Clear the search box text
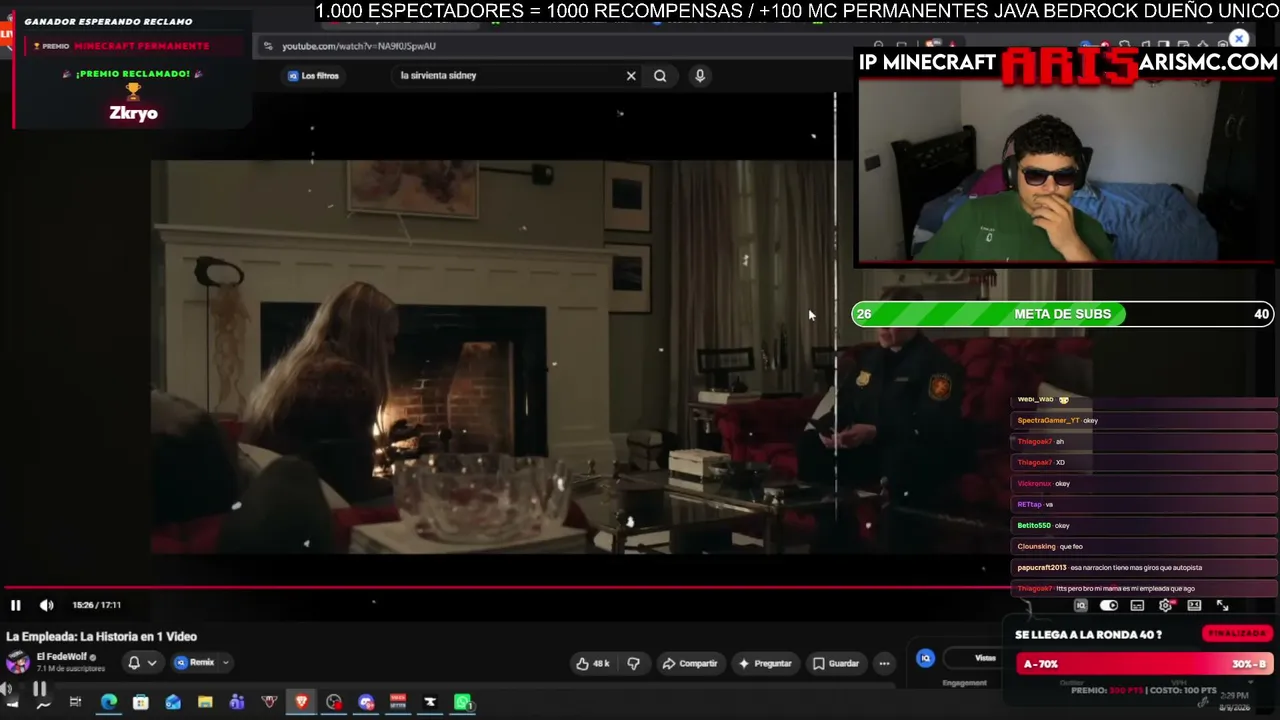This screenshot has width=1280, height=720. click(x=631, y=75)
